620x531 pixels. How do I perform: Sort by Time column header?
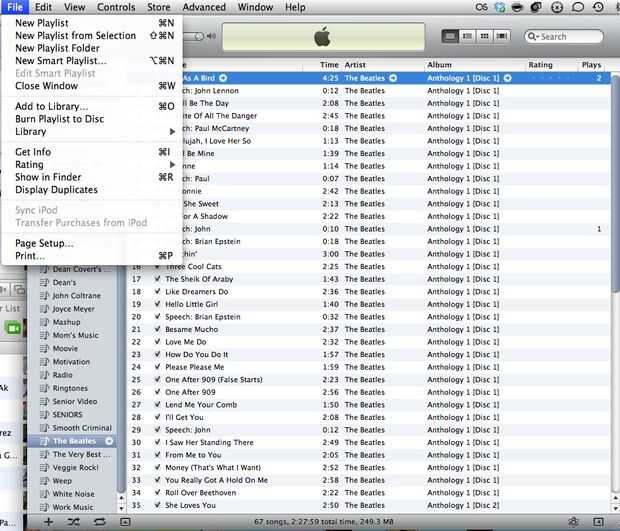tap(322, 65)
